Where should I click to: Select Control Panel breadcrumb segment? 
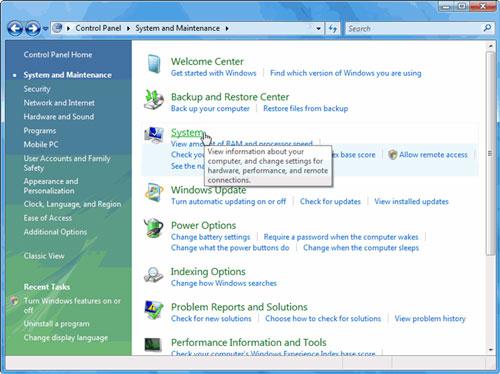(x=98, y=28)
